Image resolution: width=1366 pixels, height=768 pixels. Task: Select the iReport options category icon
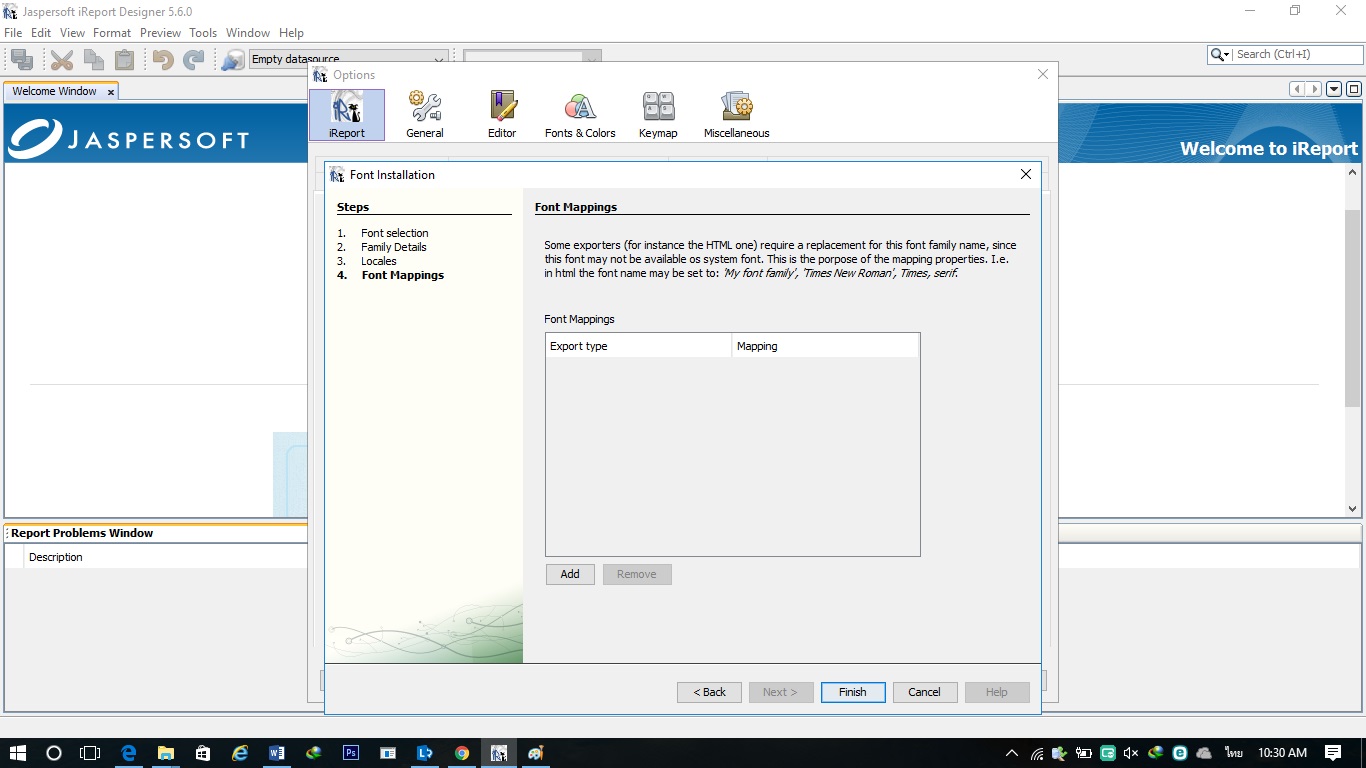(346, 114)
